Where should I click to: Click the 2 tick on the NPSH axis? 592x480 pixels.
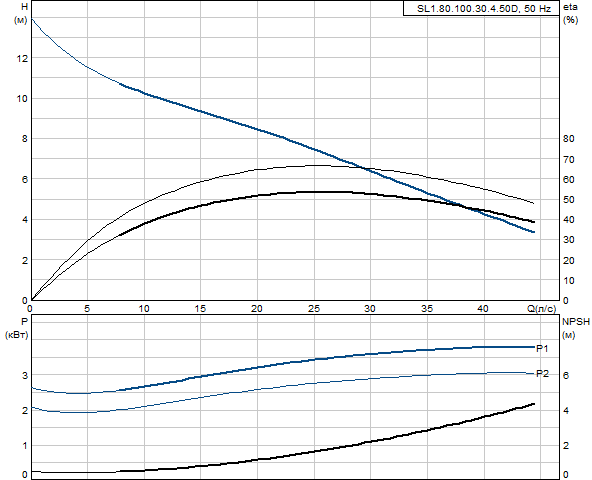point(566,446)
